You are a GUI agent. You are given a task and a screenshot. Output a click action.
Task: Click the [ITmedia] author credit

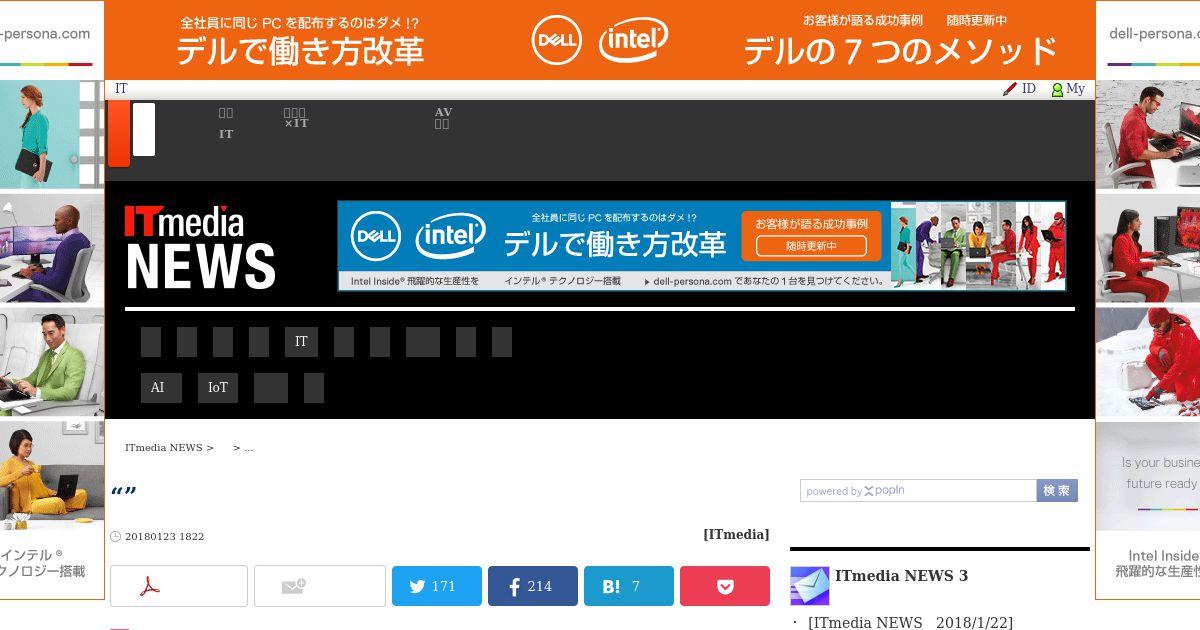pos(736,535)
